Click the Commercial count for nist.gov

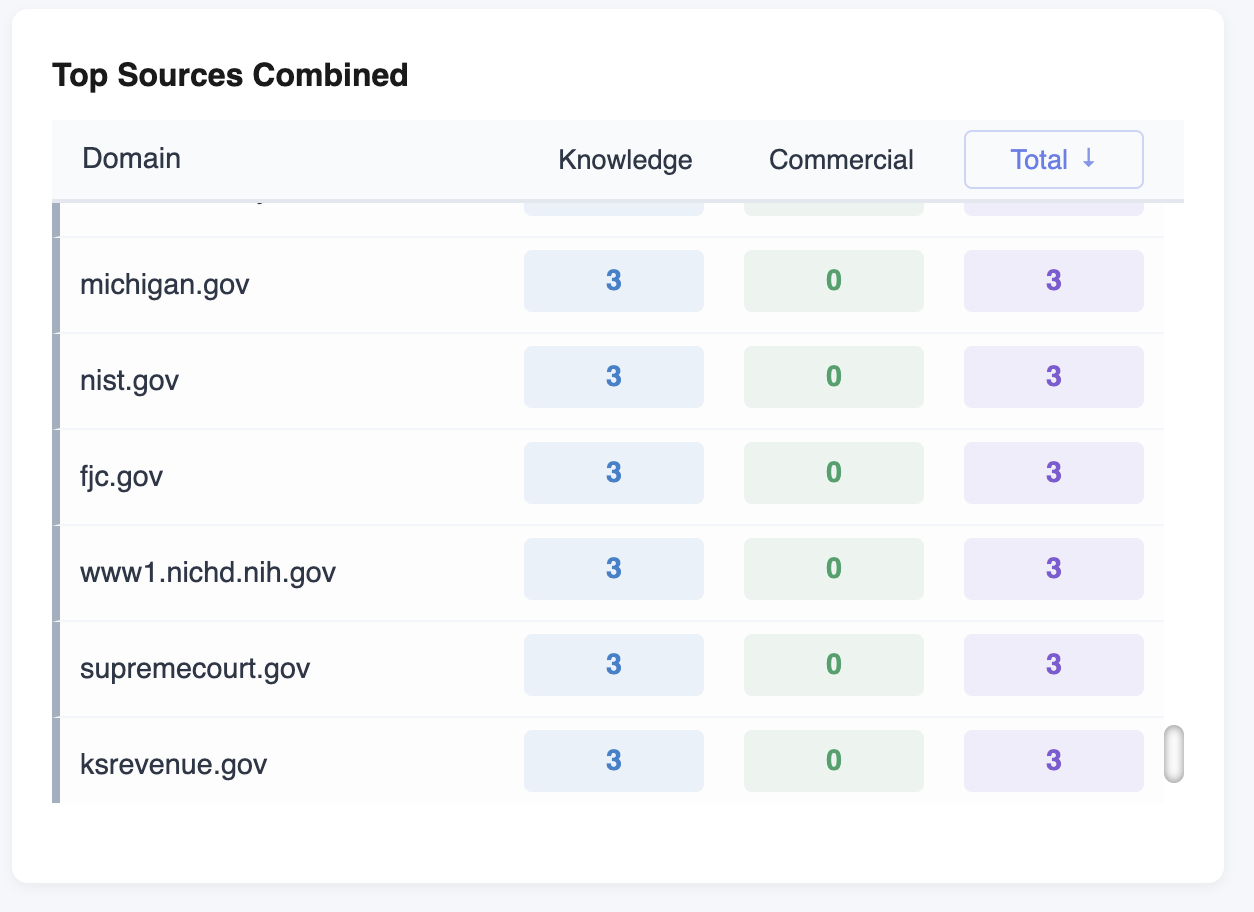(x=833, y=377)
